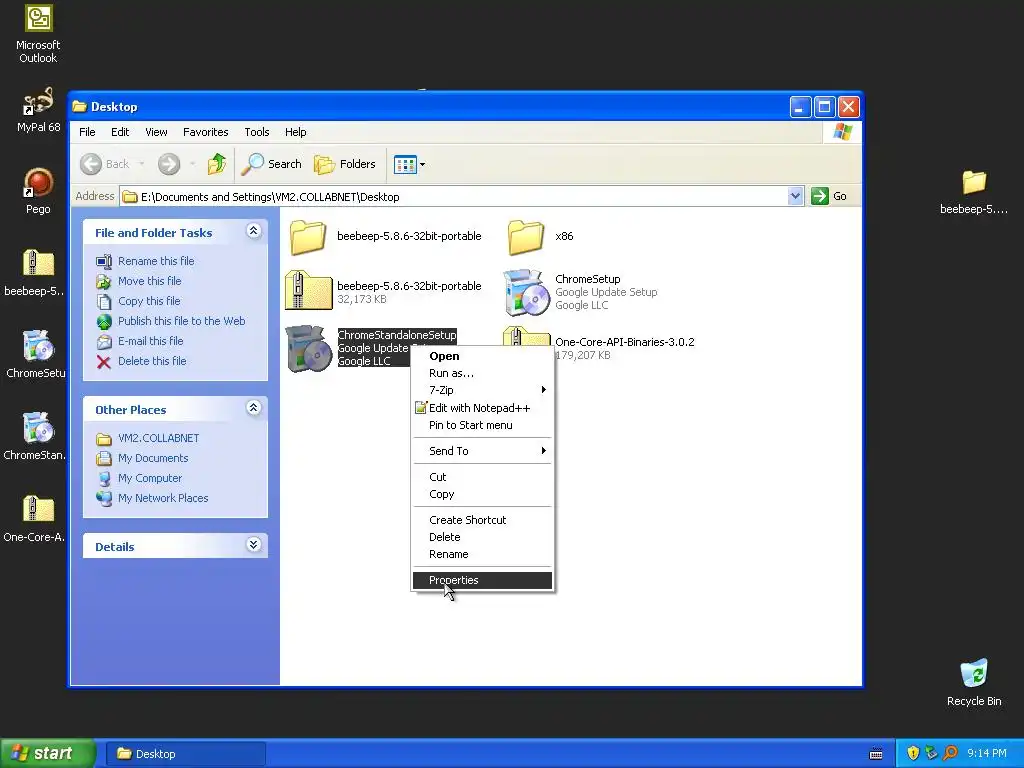Click the Start button
Viewport: 1024px width, 768px height.
[48, 754]
